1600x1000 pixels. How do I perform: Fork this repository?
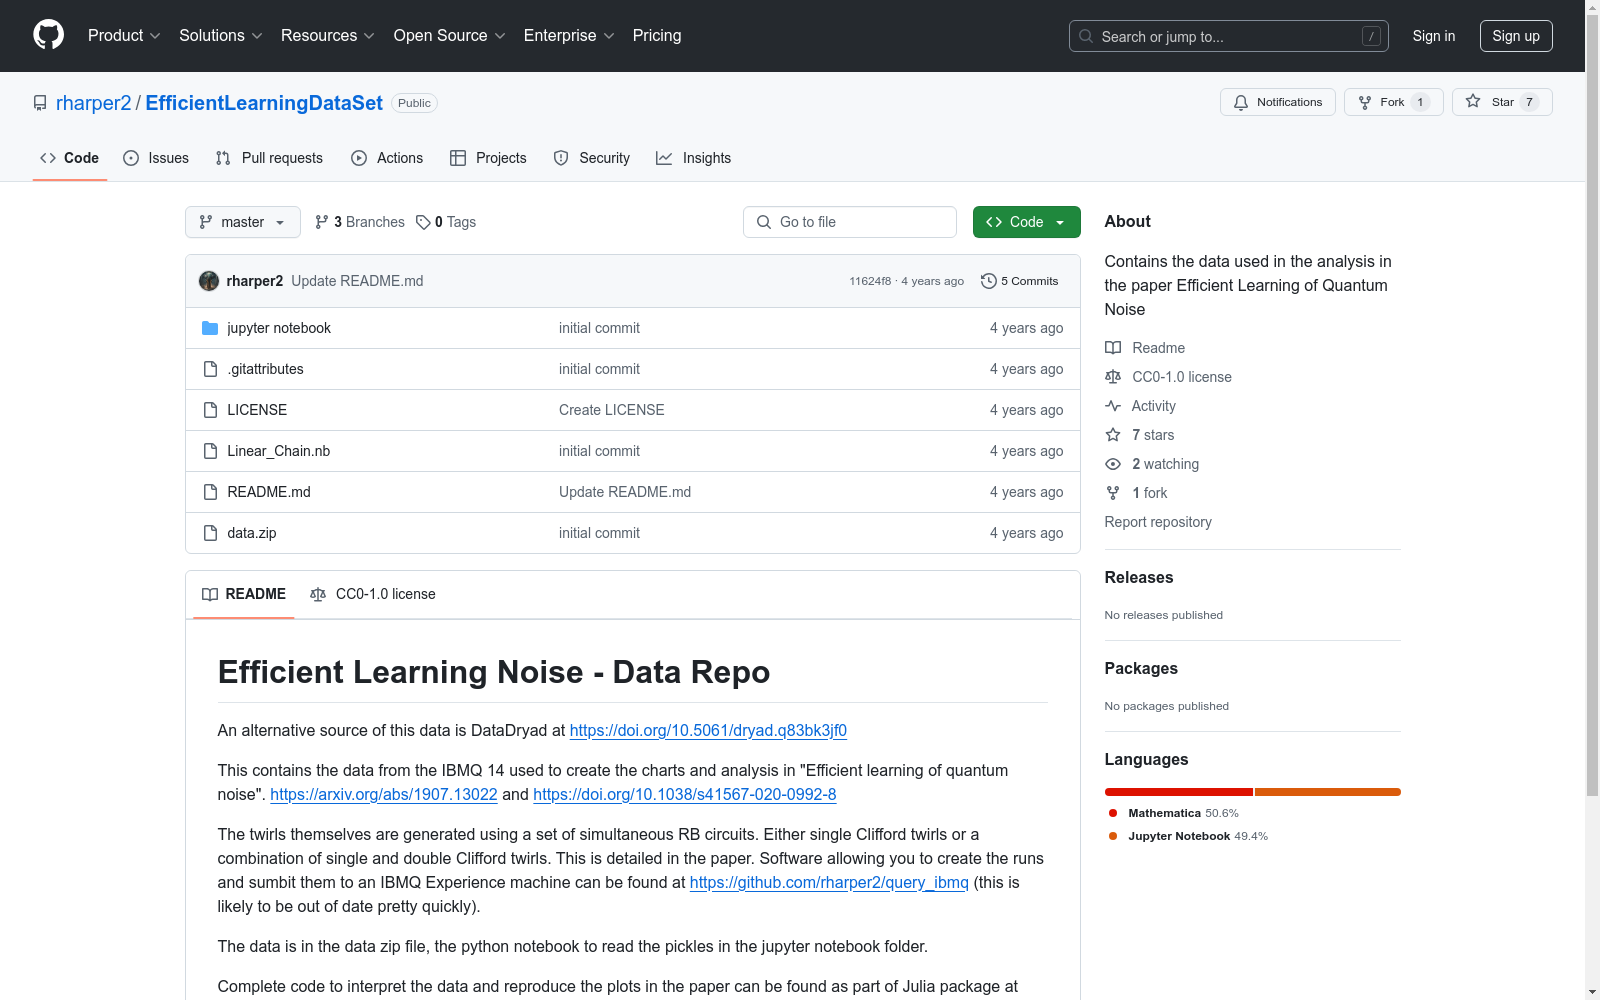[x=1393, y=102]
